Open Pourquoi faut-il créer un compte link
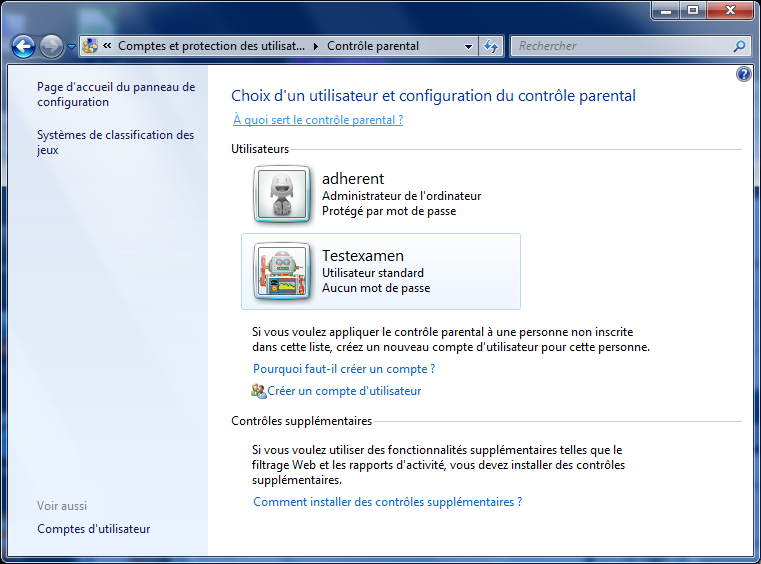The height and width of the screenshot is (564, 761). click(344, 369)
